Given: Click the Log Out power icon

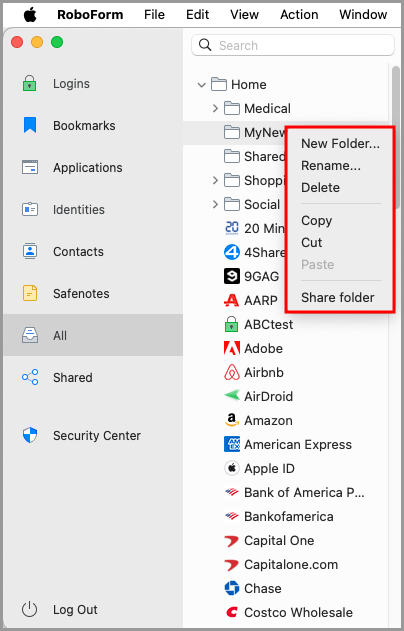Looking at the screenshot, I should [30, 609].
